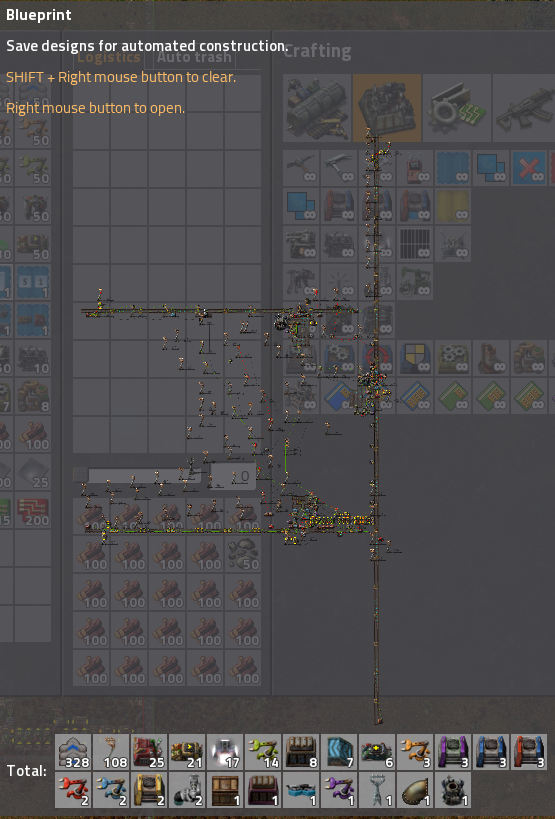Click the green inserter total showing 14
Screen dimensions: 555x819
pyautogui.click(x=263, y=752)
